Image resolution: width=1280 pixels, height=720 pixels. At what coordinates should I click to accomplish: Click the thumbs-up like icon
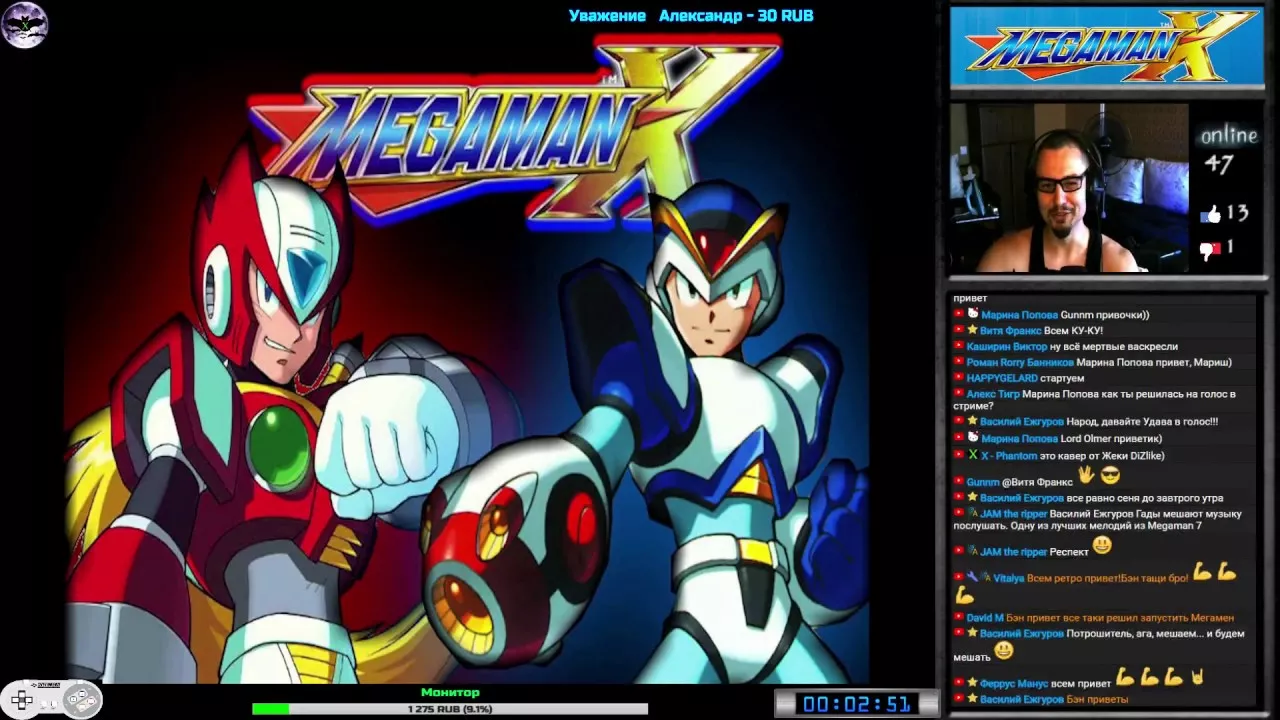pos(1211,213)
